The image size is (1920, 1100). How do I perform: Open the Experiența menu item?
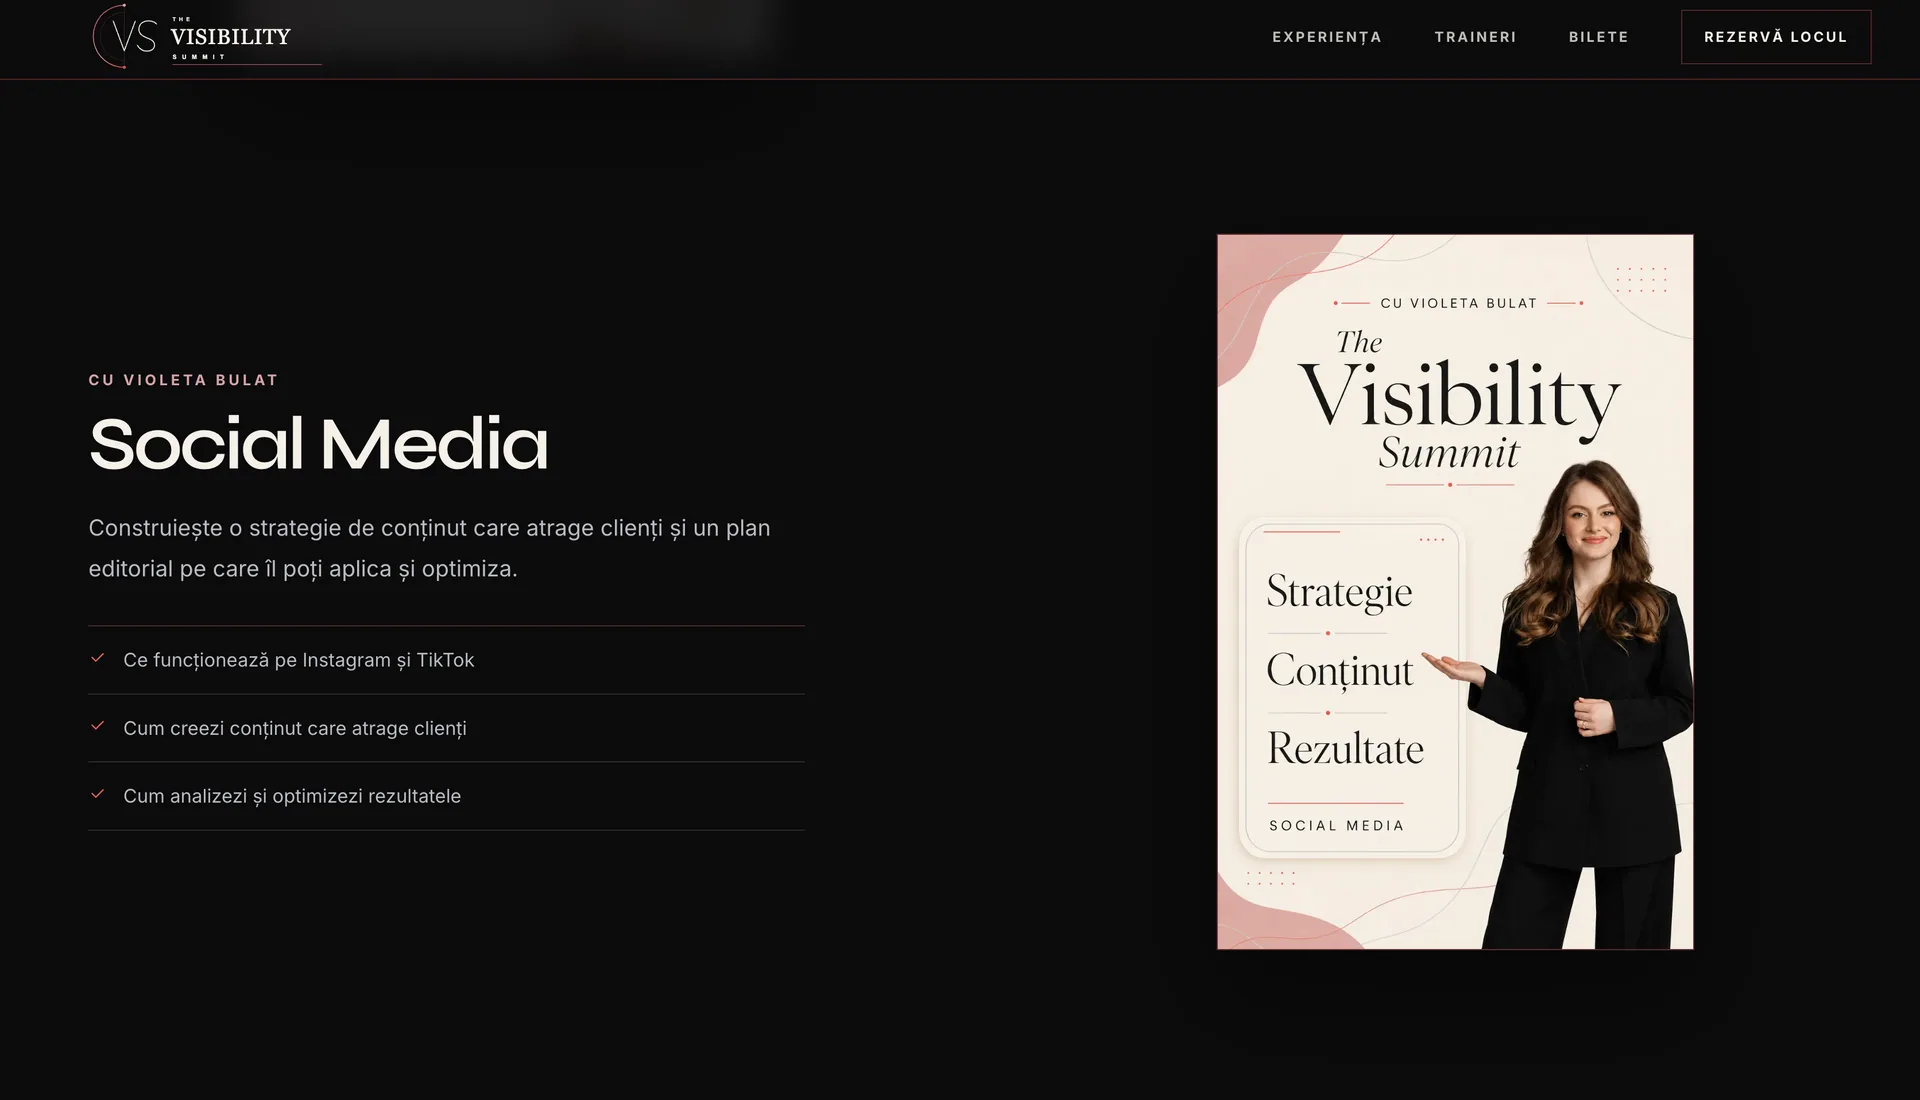(1326, 37)
